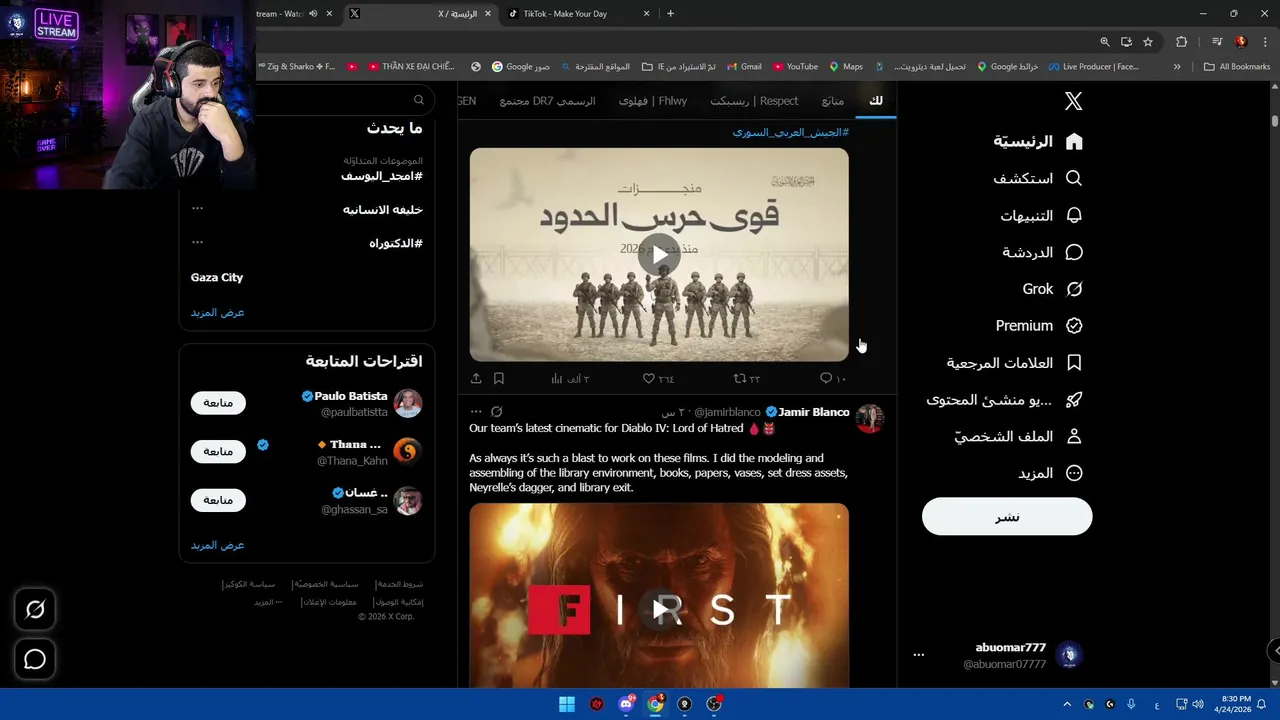Viewport: 1280px width, 720px height.
Task: Follow ghassan_sa
Action: [x=218, y=500]
